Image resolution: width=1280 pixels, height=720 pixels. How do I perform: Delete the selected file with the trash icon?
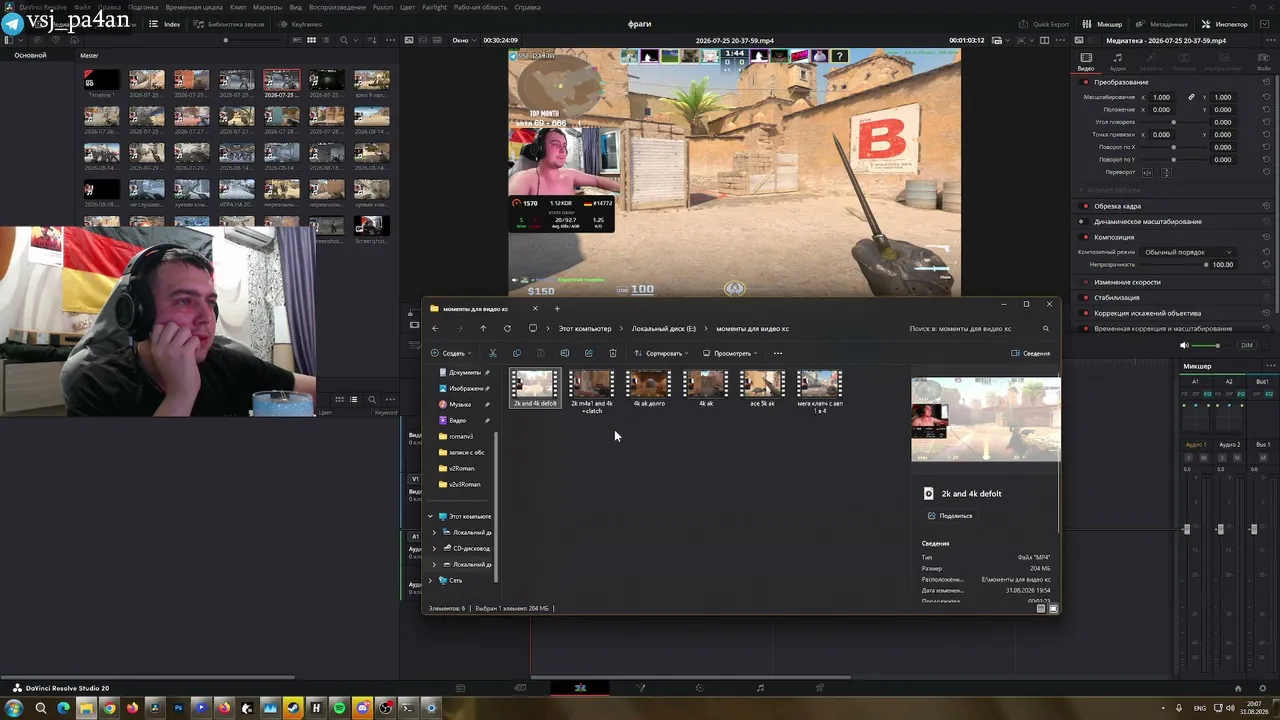pos(613,353)
